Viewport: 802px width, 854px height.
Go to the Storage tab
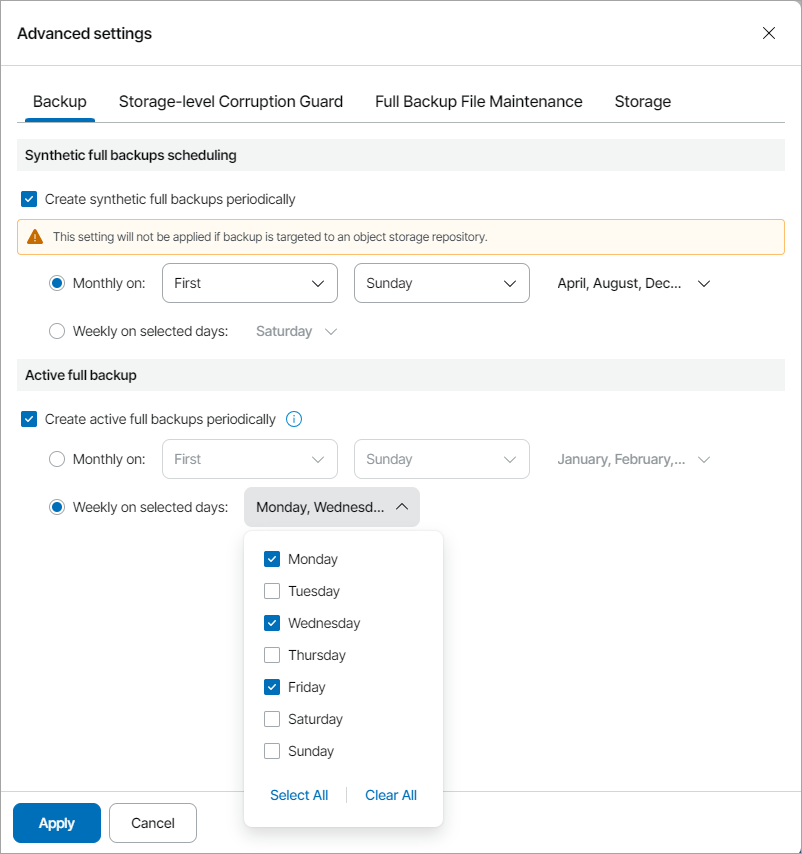(643, 101)
